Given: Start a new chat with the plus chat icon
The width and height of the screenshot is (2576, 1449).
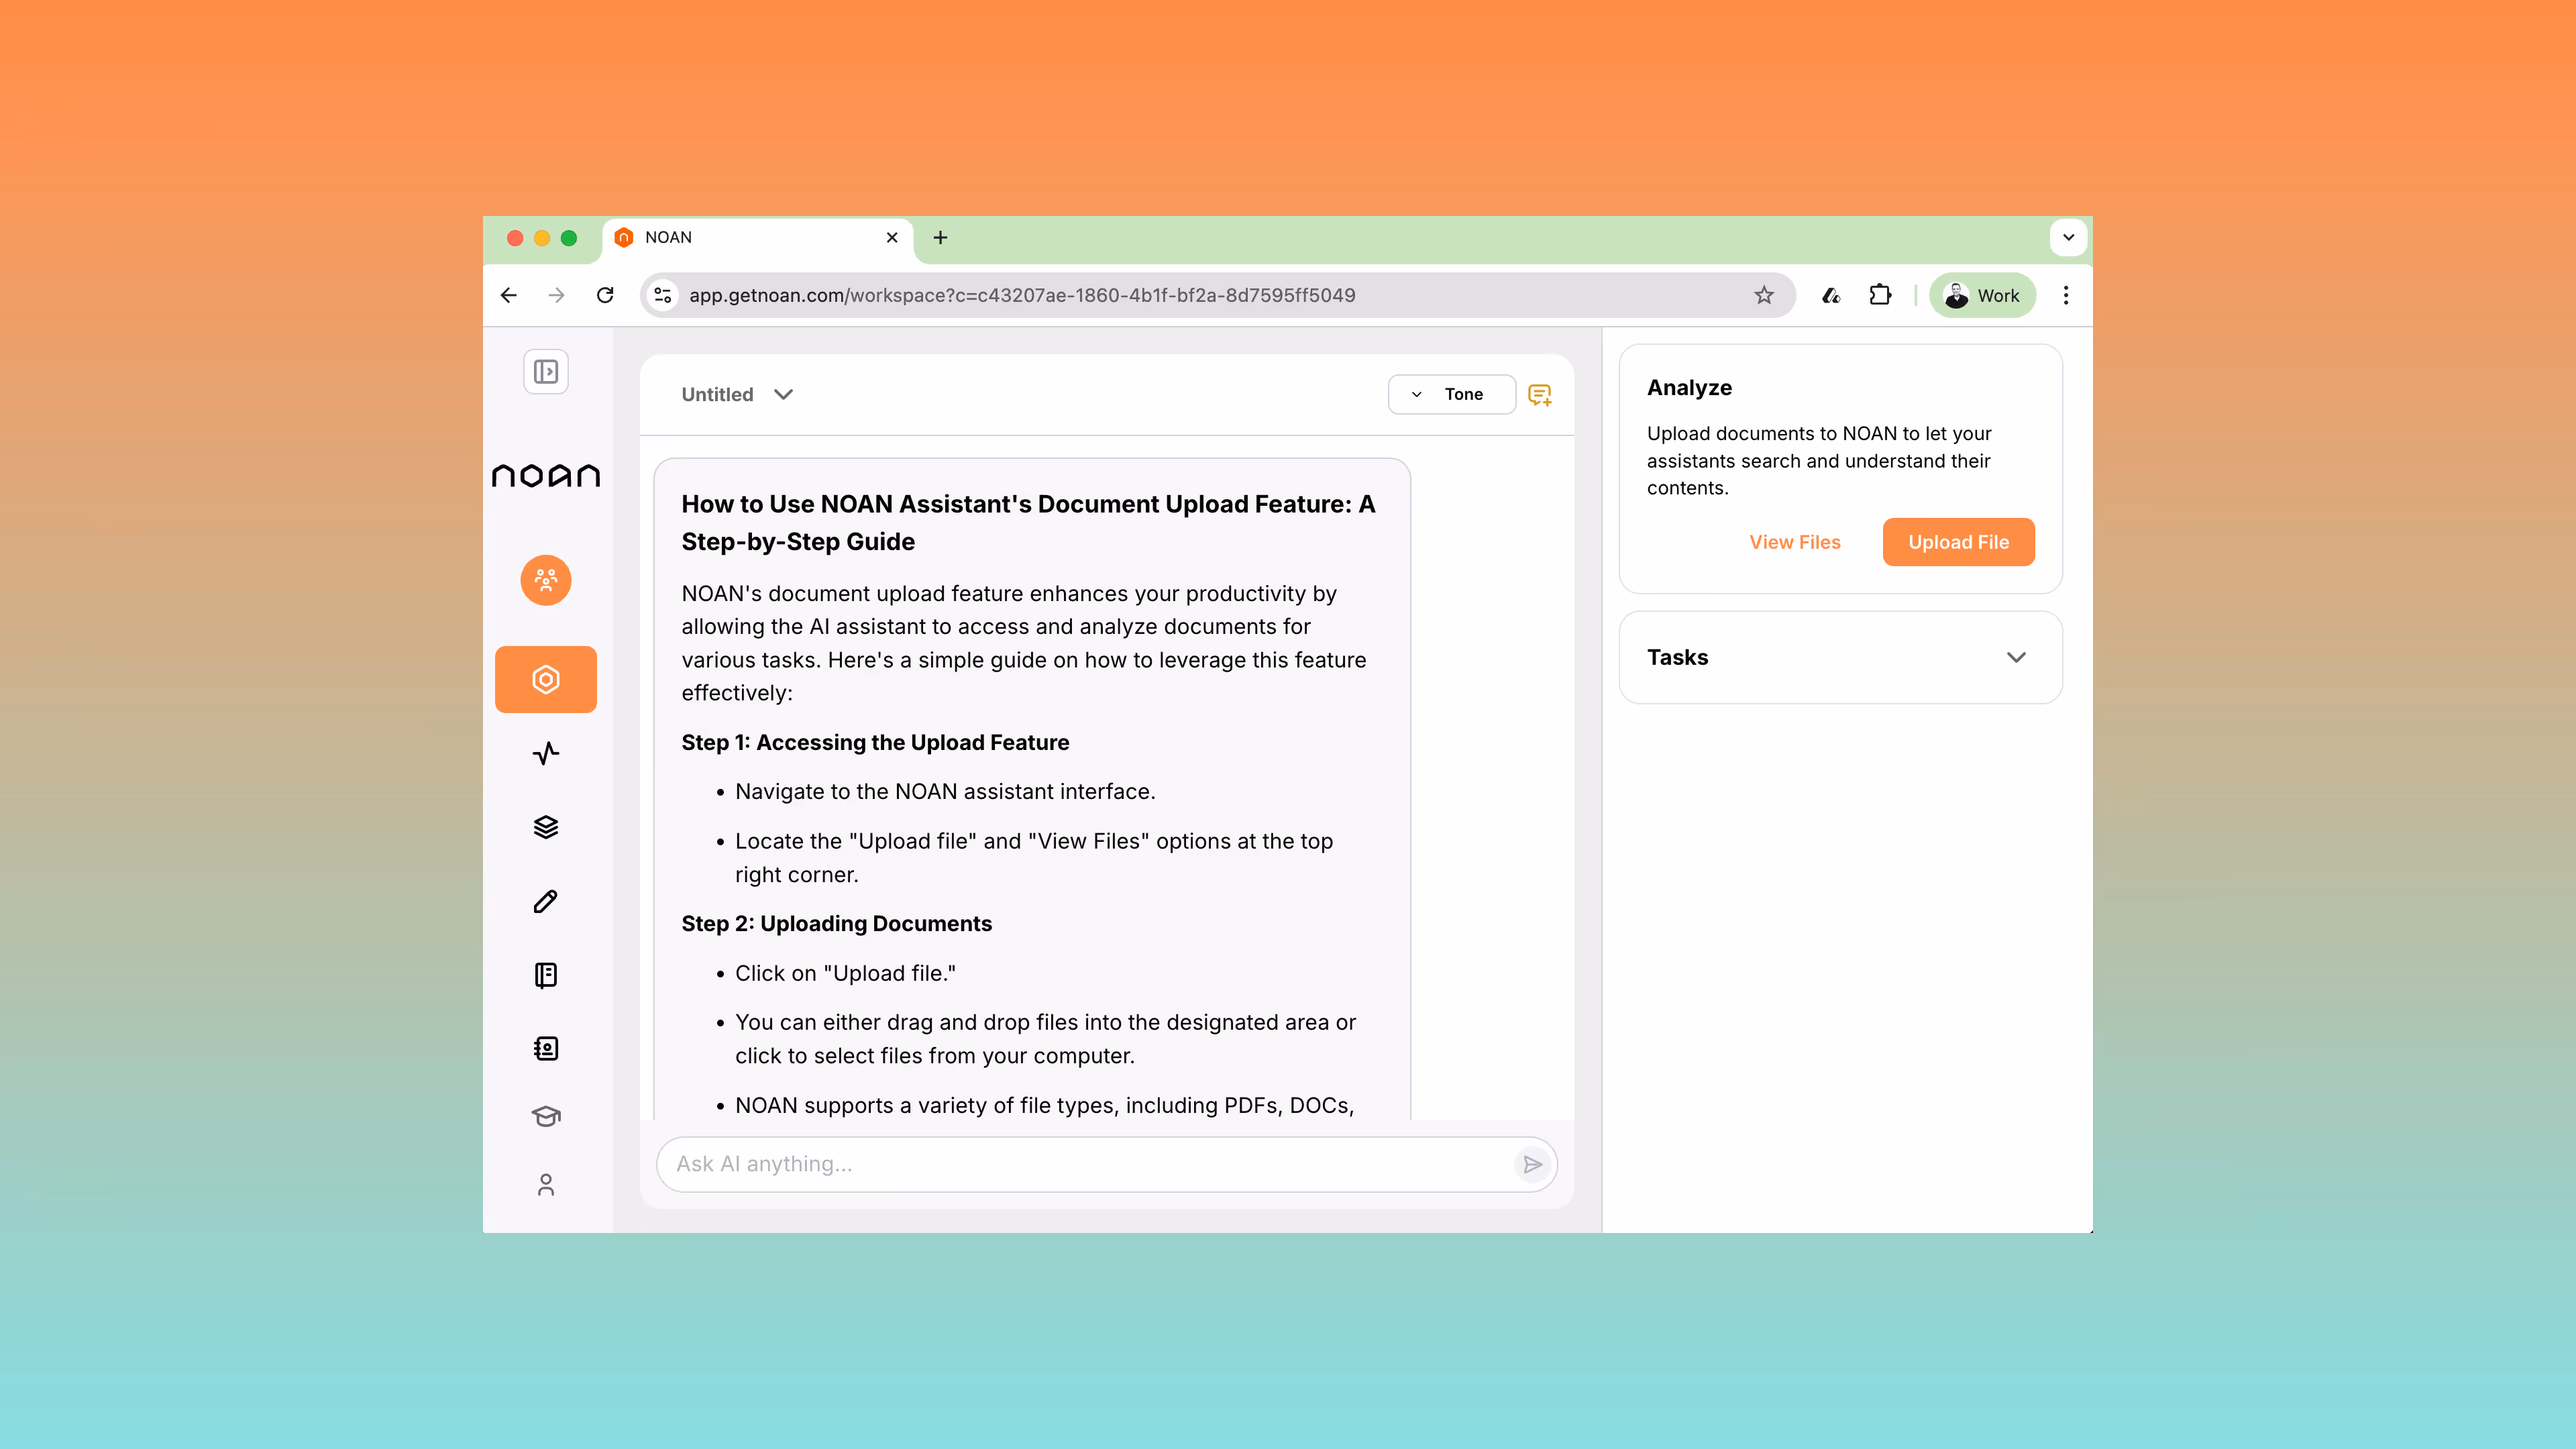Looking at the screenshot, I should tap(1540, 395).
